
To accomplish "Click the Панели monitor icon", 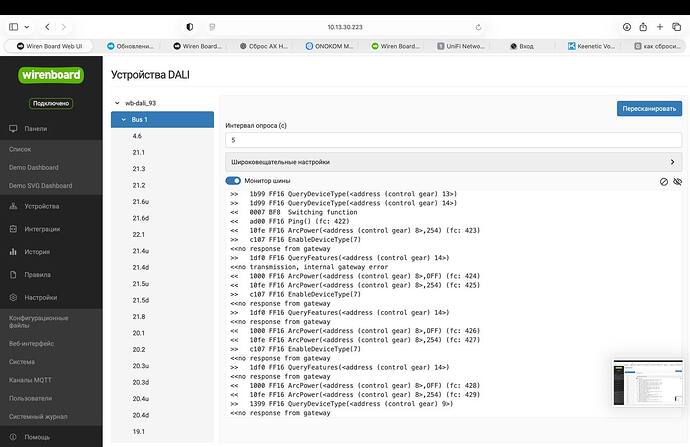I will [x=13, y=129].
